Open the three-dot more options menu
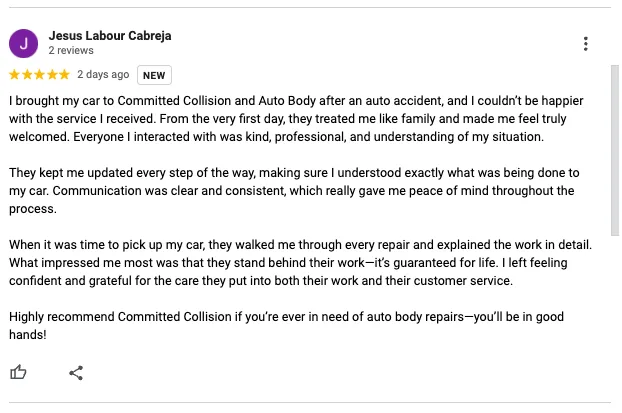 pos(586,44)
